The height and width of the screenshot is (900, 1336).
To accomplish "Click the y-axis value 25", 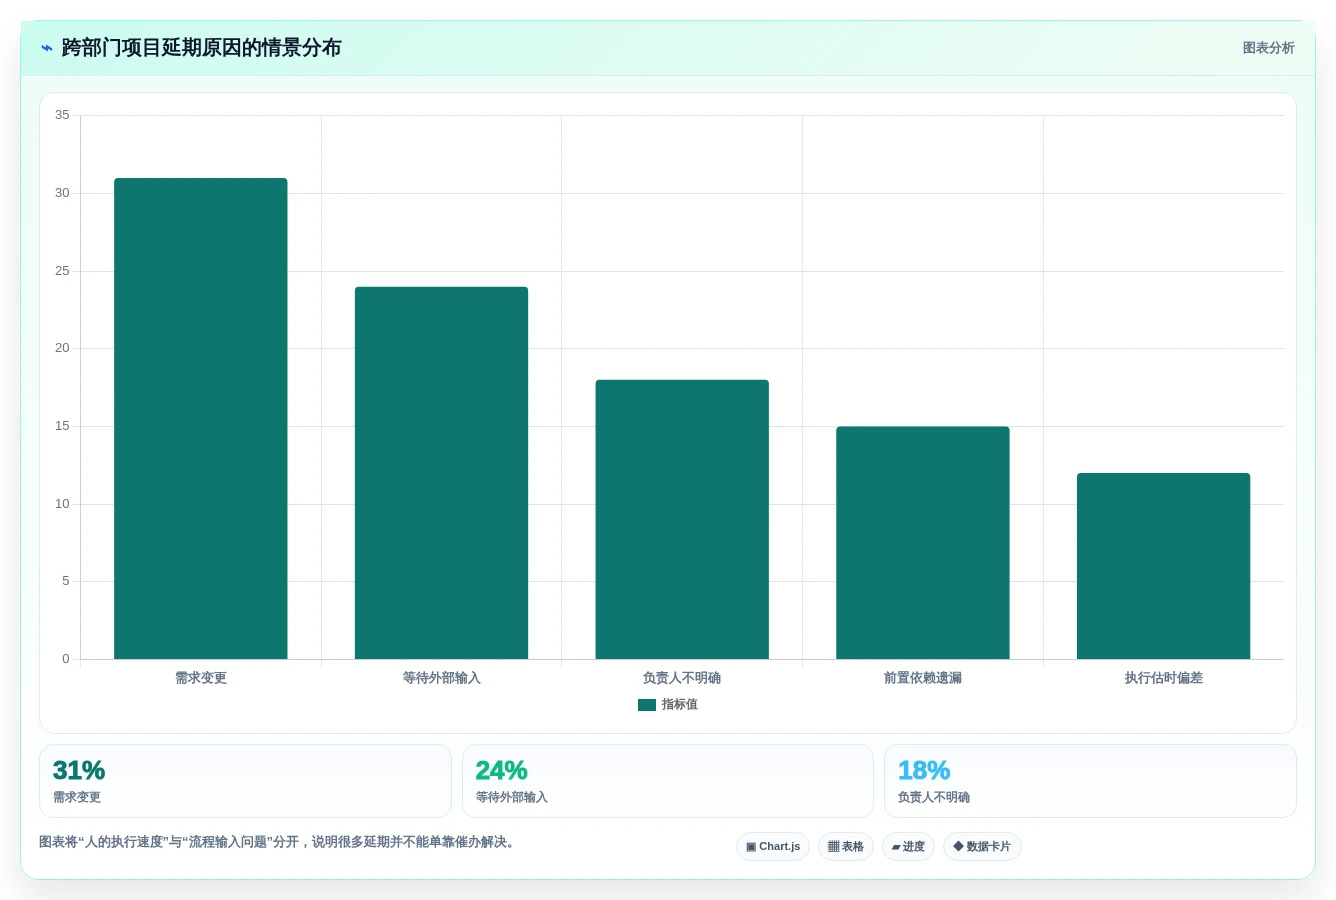I will [x=62, y=271].
